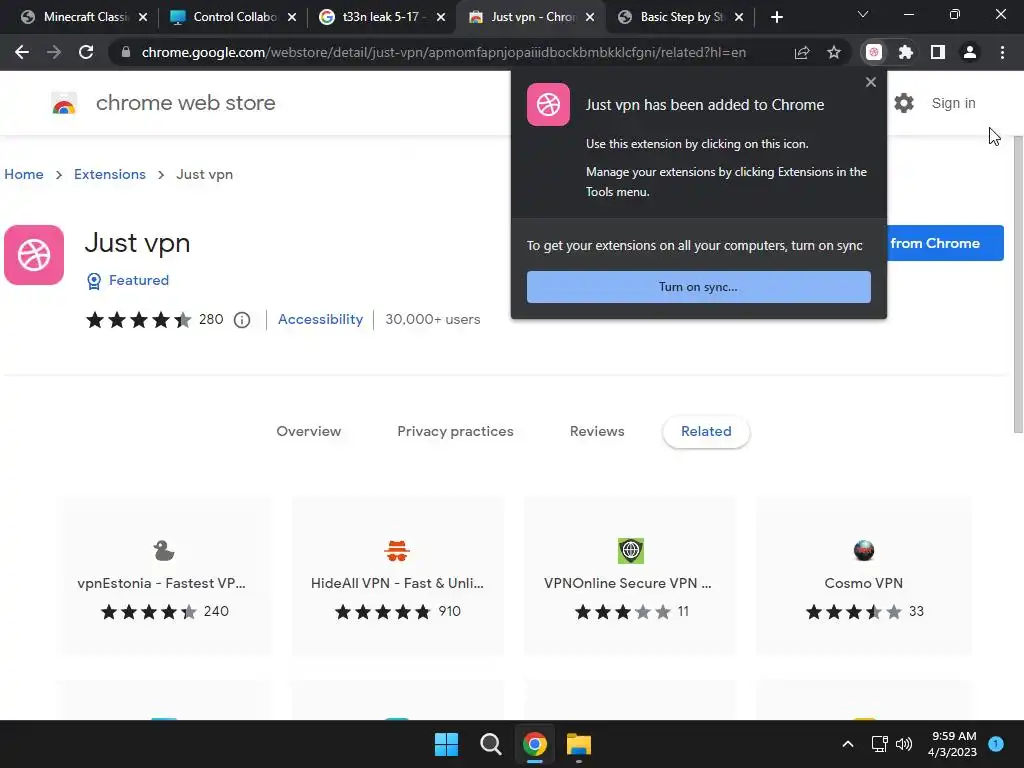1024x768 pixels.
Task: Click the site lock icon in address bar
Action: pyautogui.click(x=126, y=52)
